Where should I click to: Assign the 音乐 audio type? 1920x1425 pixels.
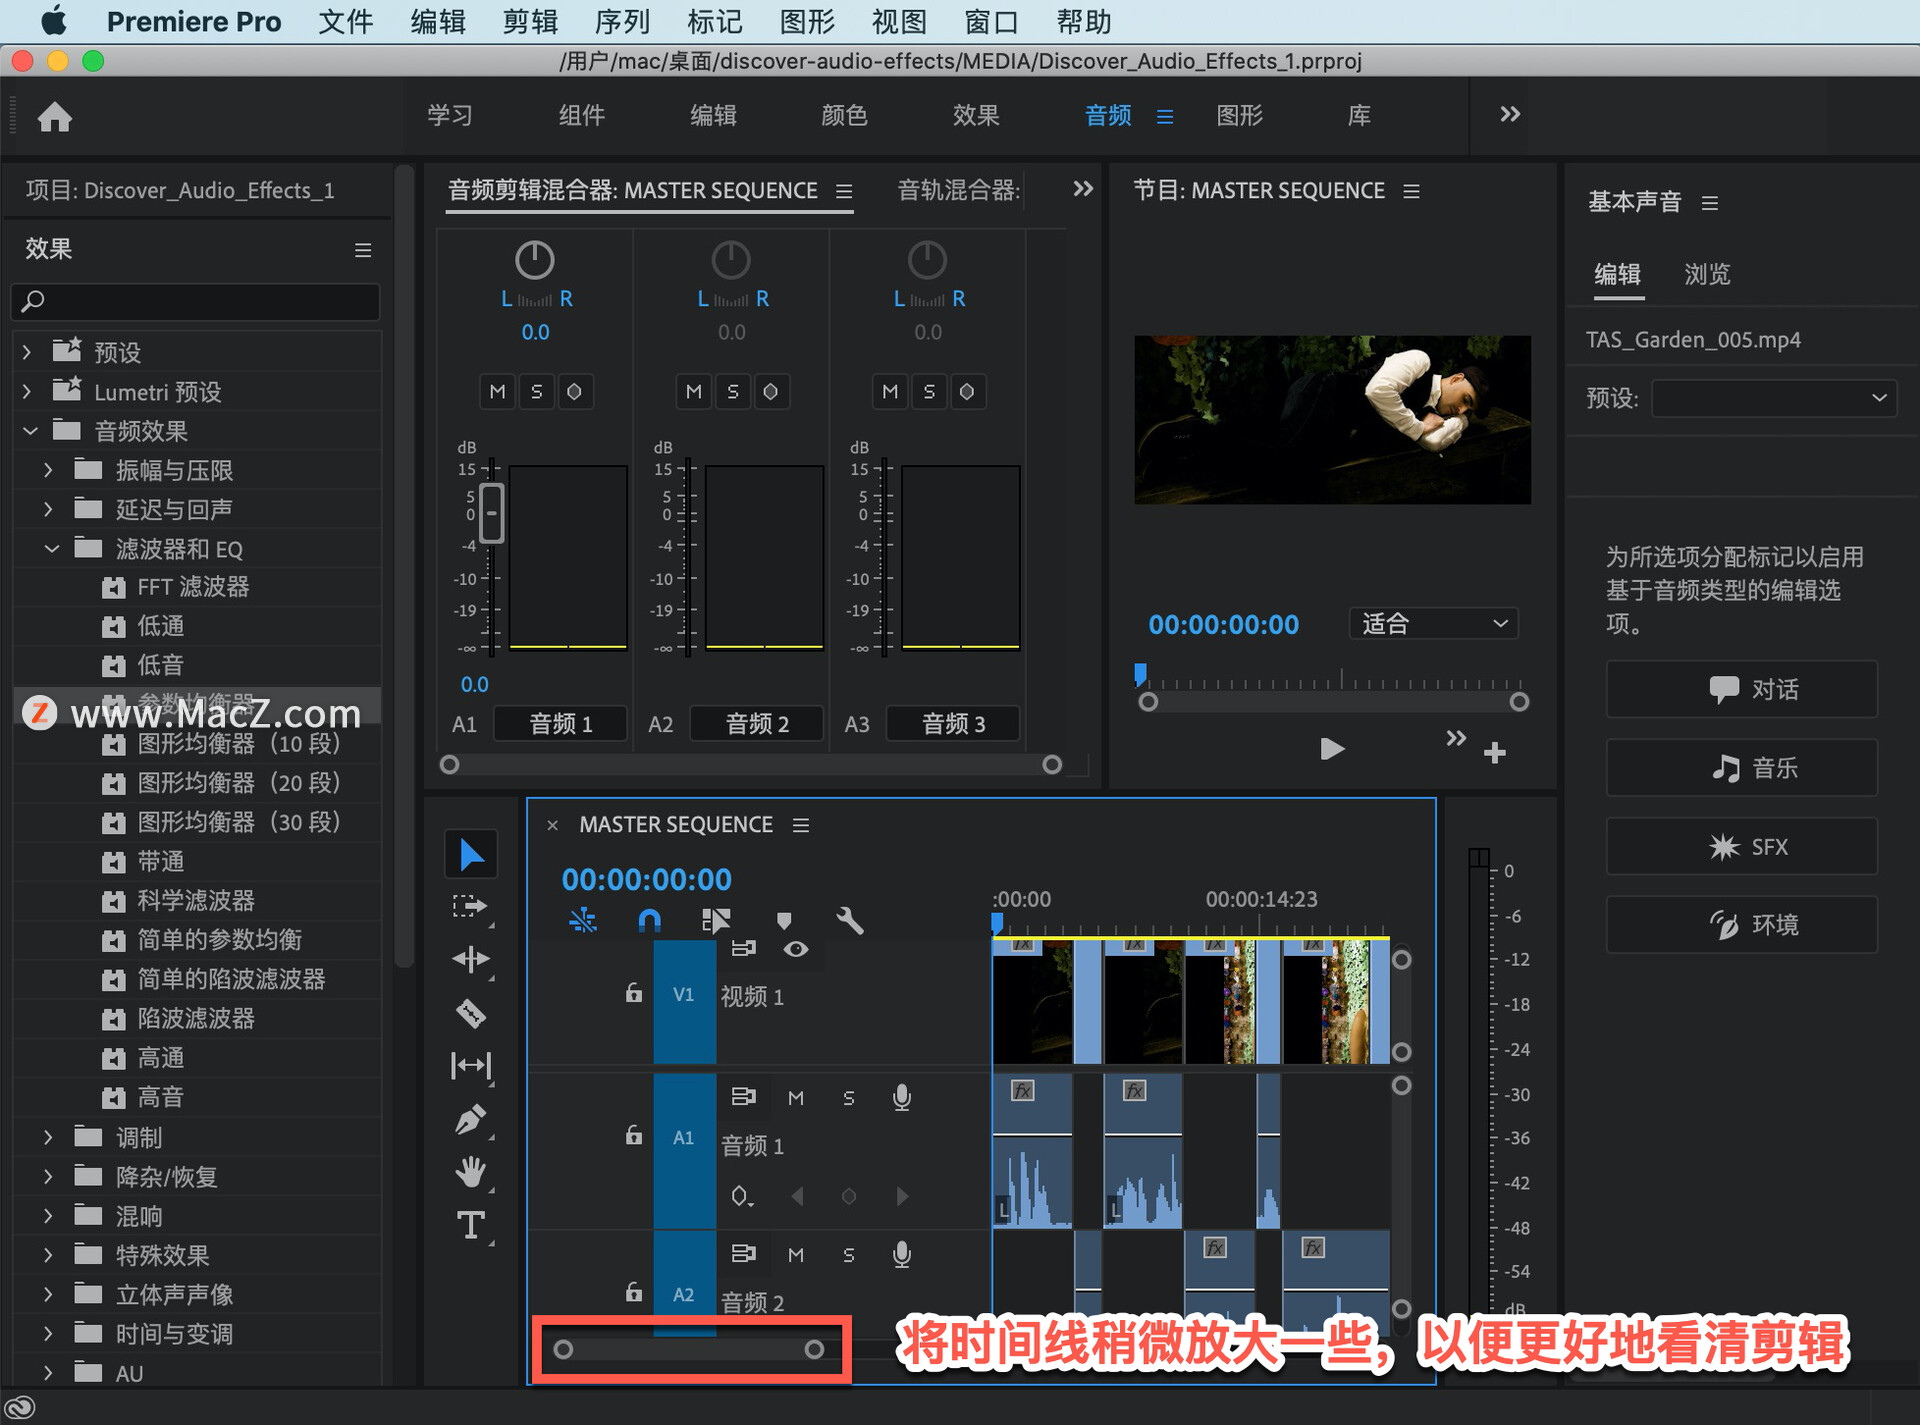(x=1741, y=768)
